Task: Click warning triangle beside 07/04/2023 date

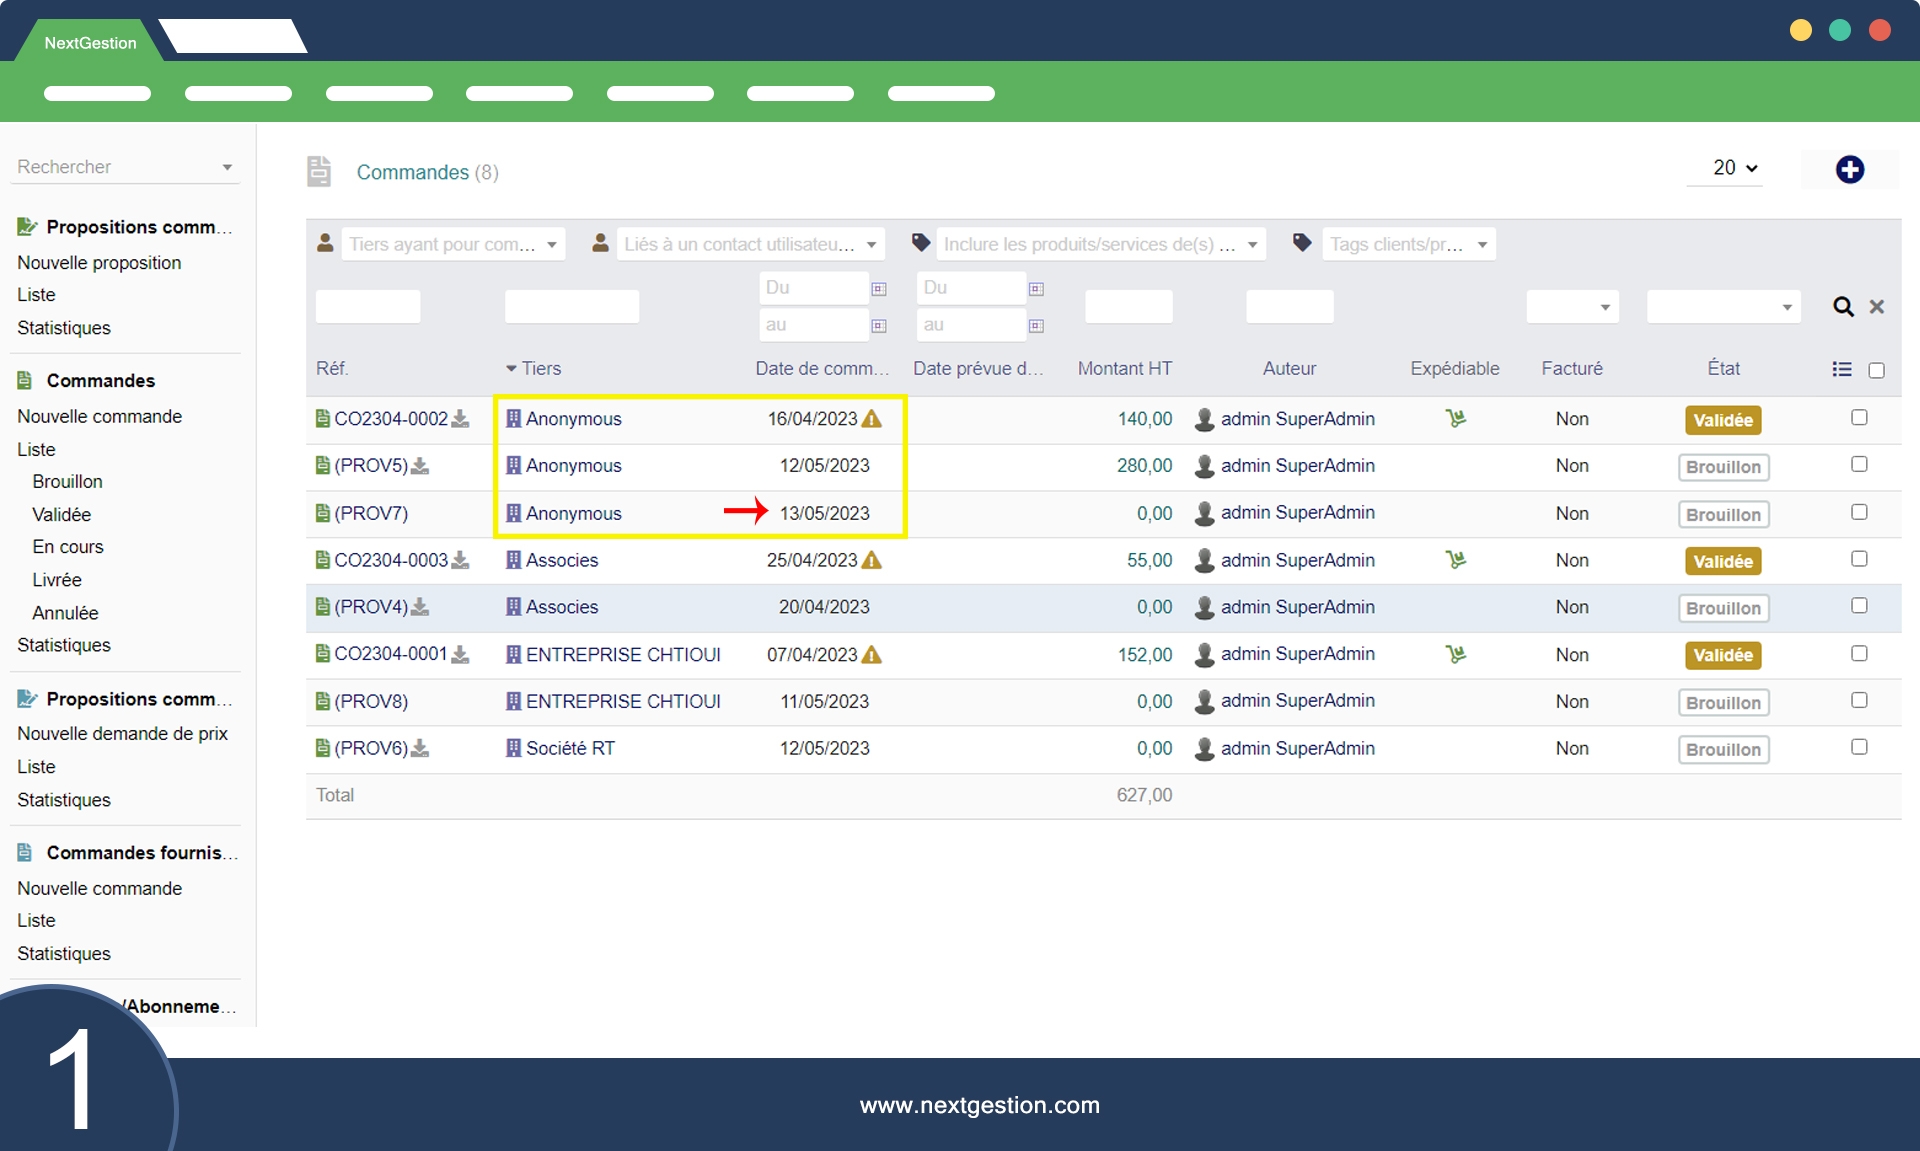Action: [872, 655]
